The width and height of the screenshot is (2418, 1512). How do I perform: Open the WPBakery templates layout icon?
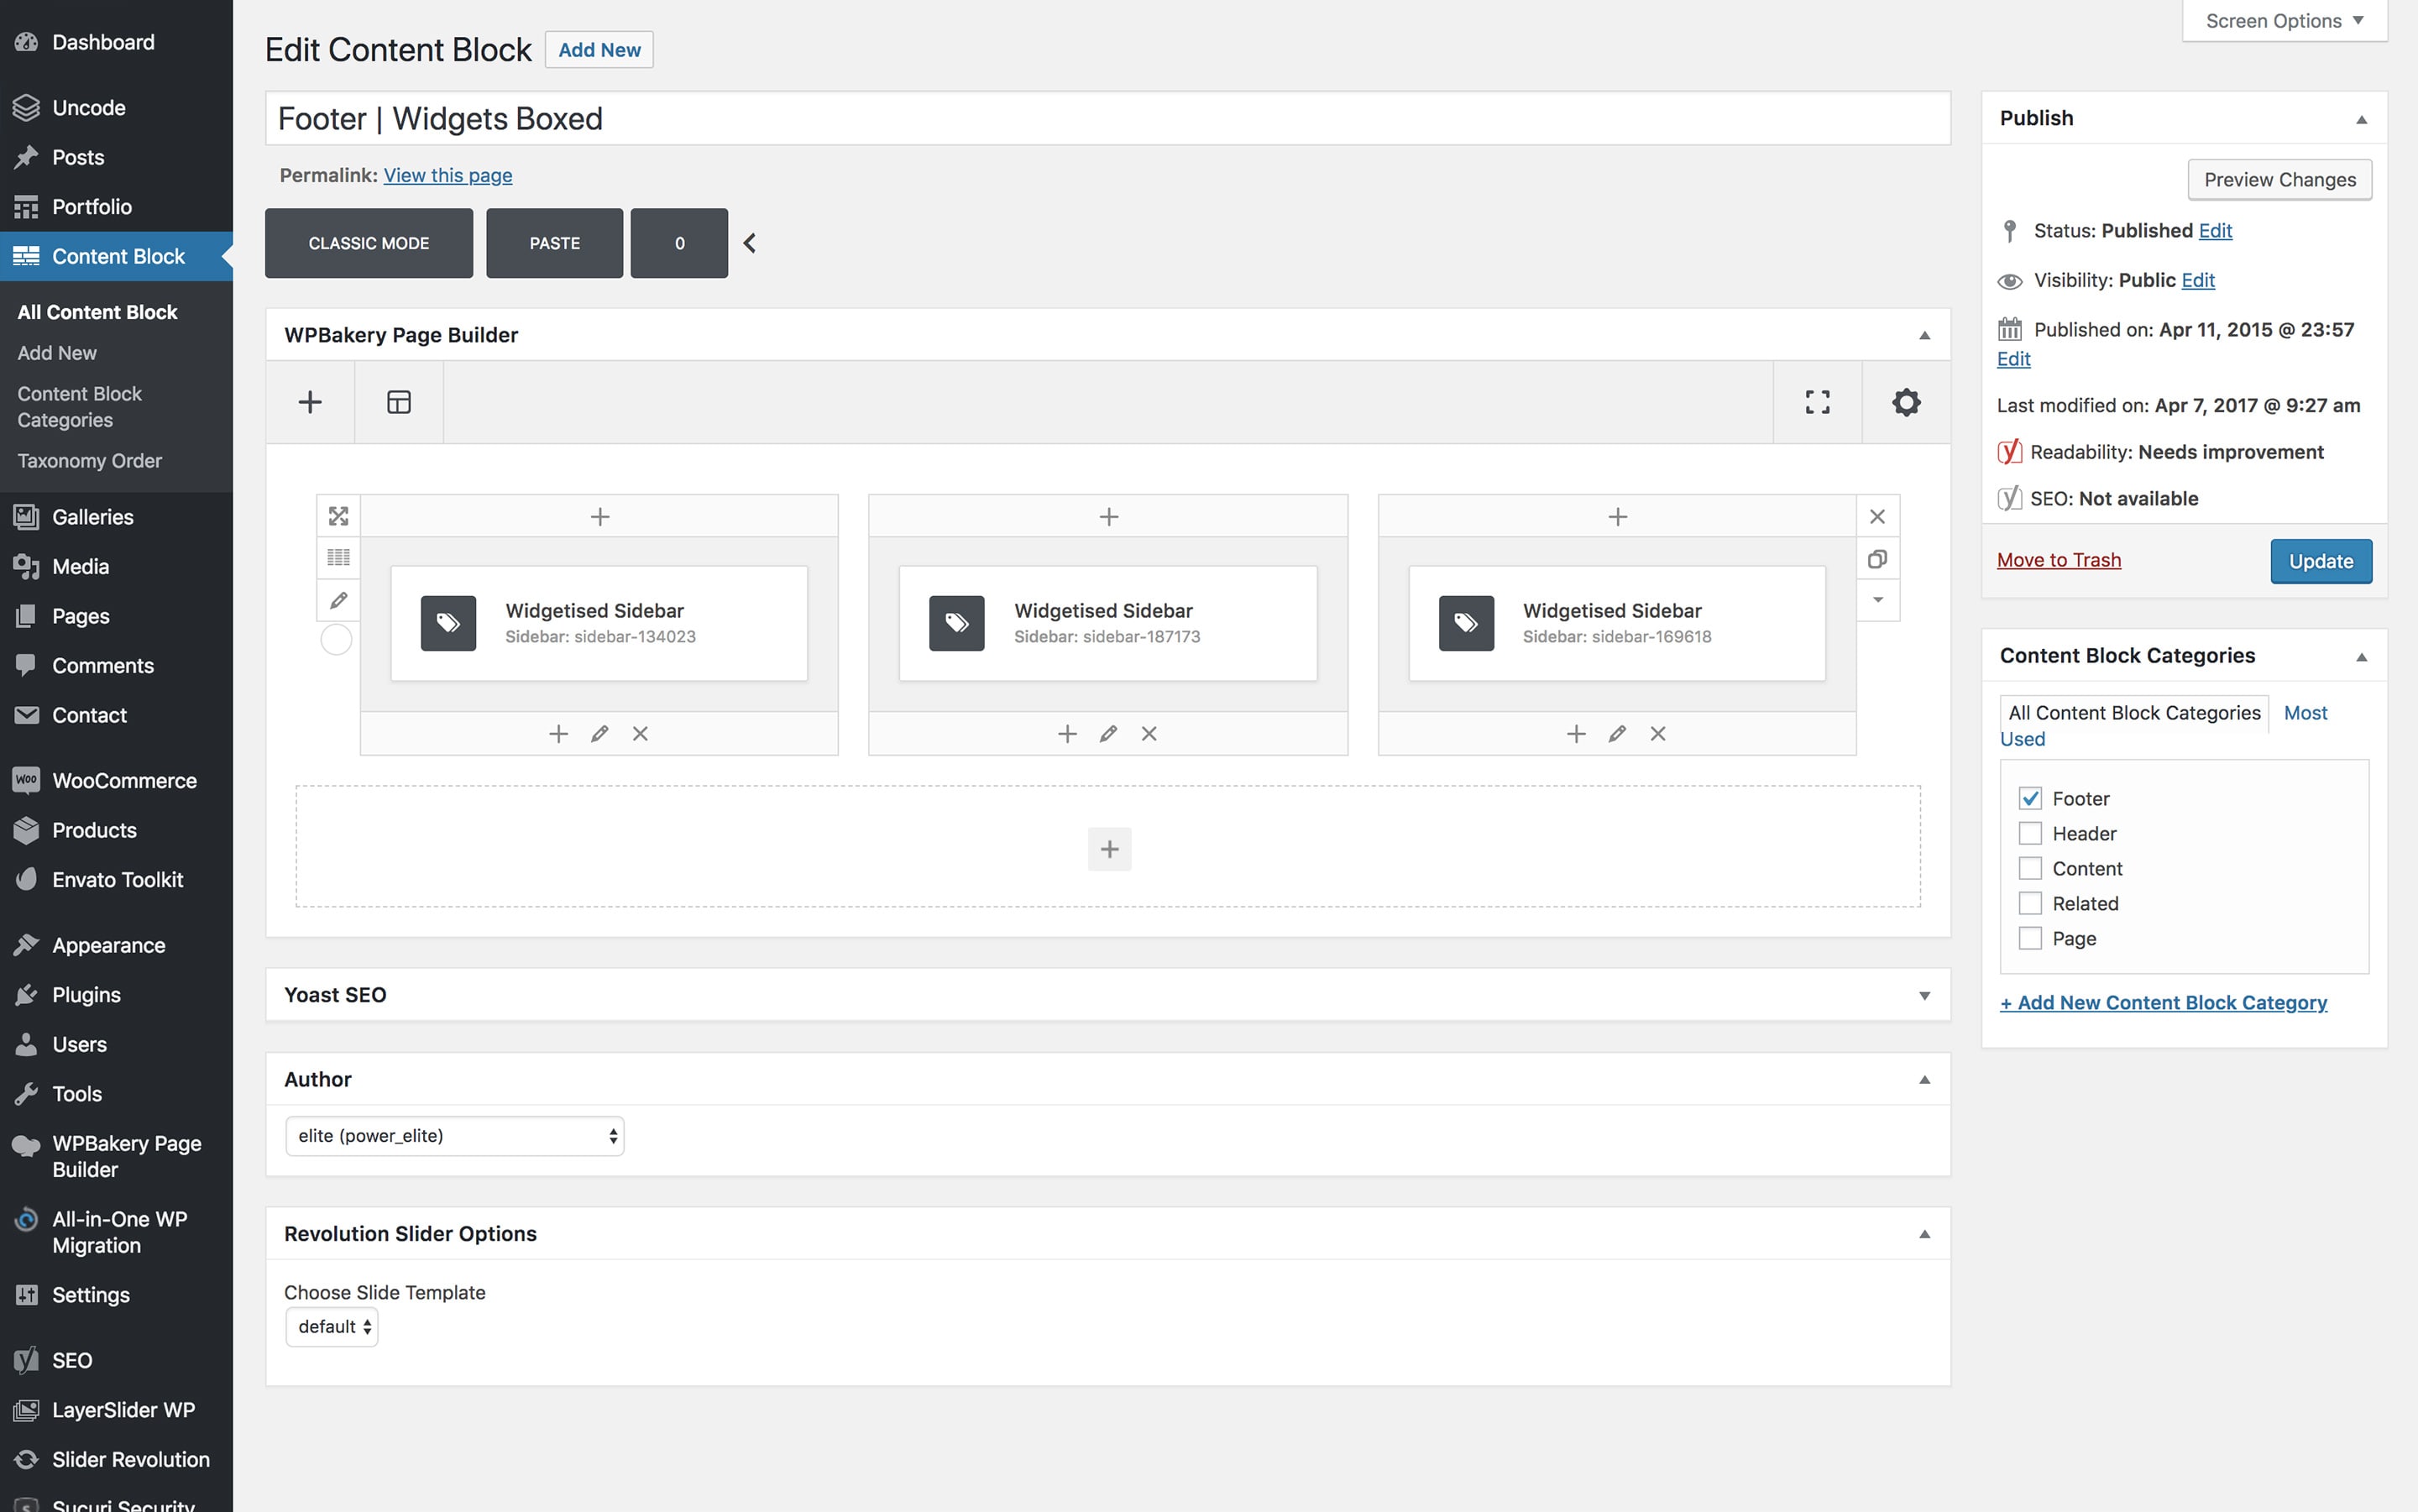(x=399, y=402)
